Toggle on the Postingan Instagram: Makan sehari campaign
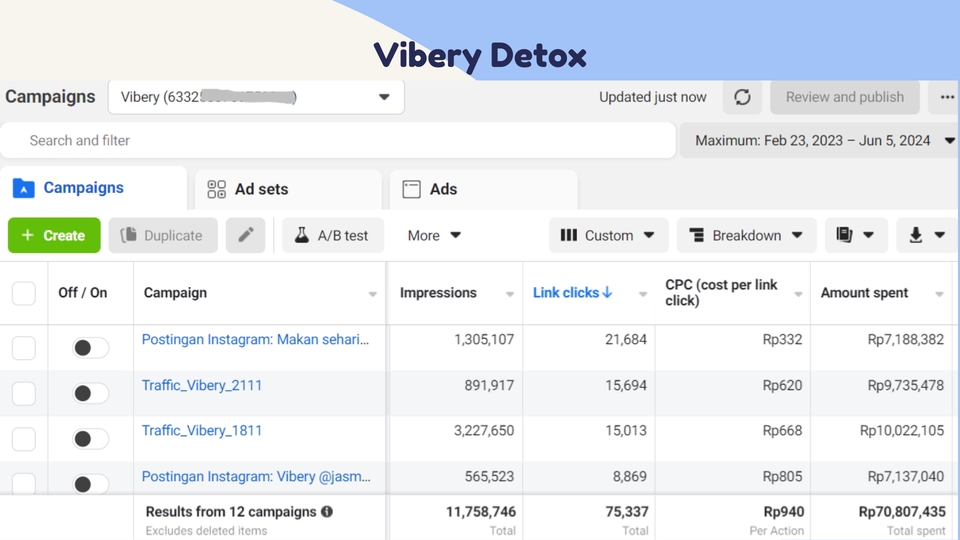The height and width of the screenshot is (540, 960). (x=90, y=348)
